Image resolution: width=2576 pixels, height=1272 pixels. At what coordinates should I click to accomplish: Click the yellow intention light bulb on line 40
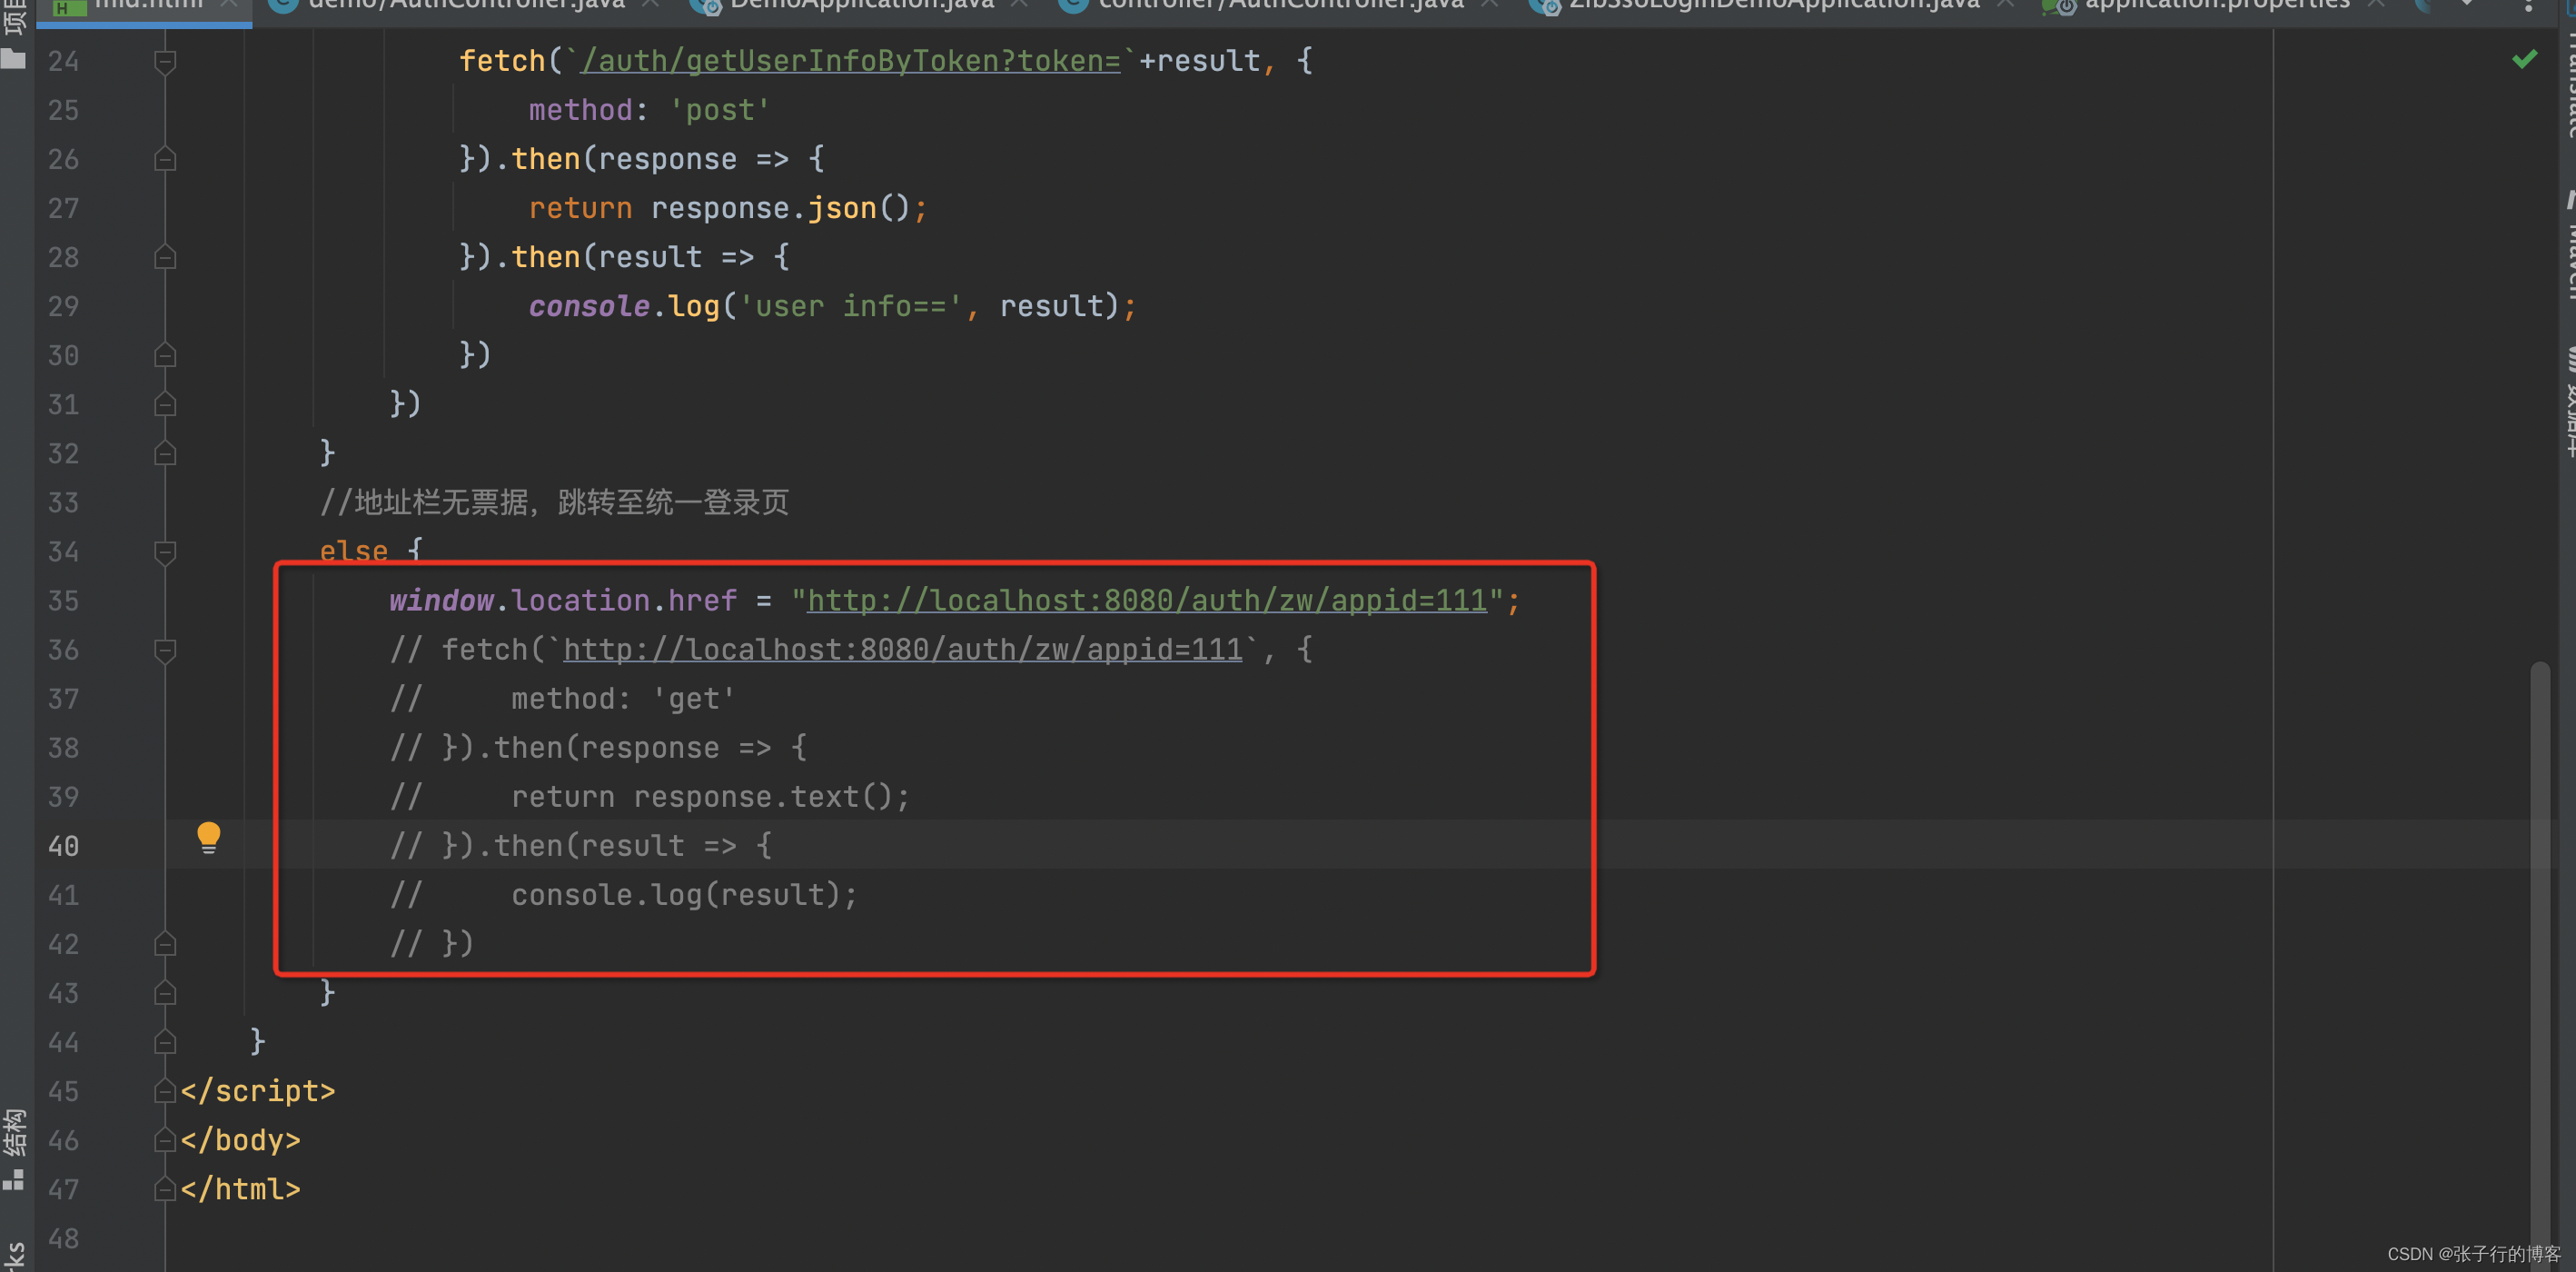coord(208,838)
